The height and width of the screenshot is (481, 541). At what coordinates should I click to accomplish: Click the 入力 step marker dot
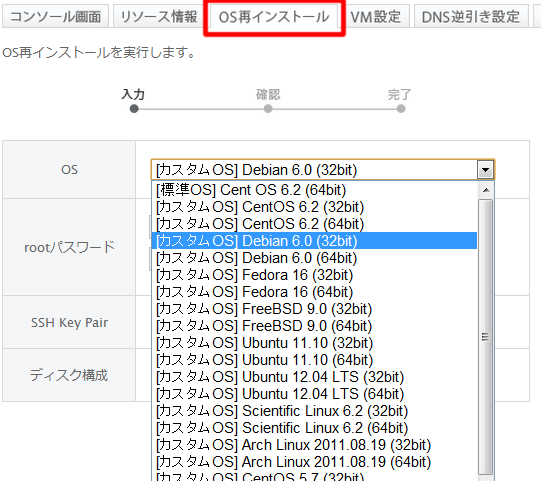(134, 109)
